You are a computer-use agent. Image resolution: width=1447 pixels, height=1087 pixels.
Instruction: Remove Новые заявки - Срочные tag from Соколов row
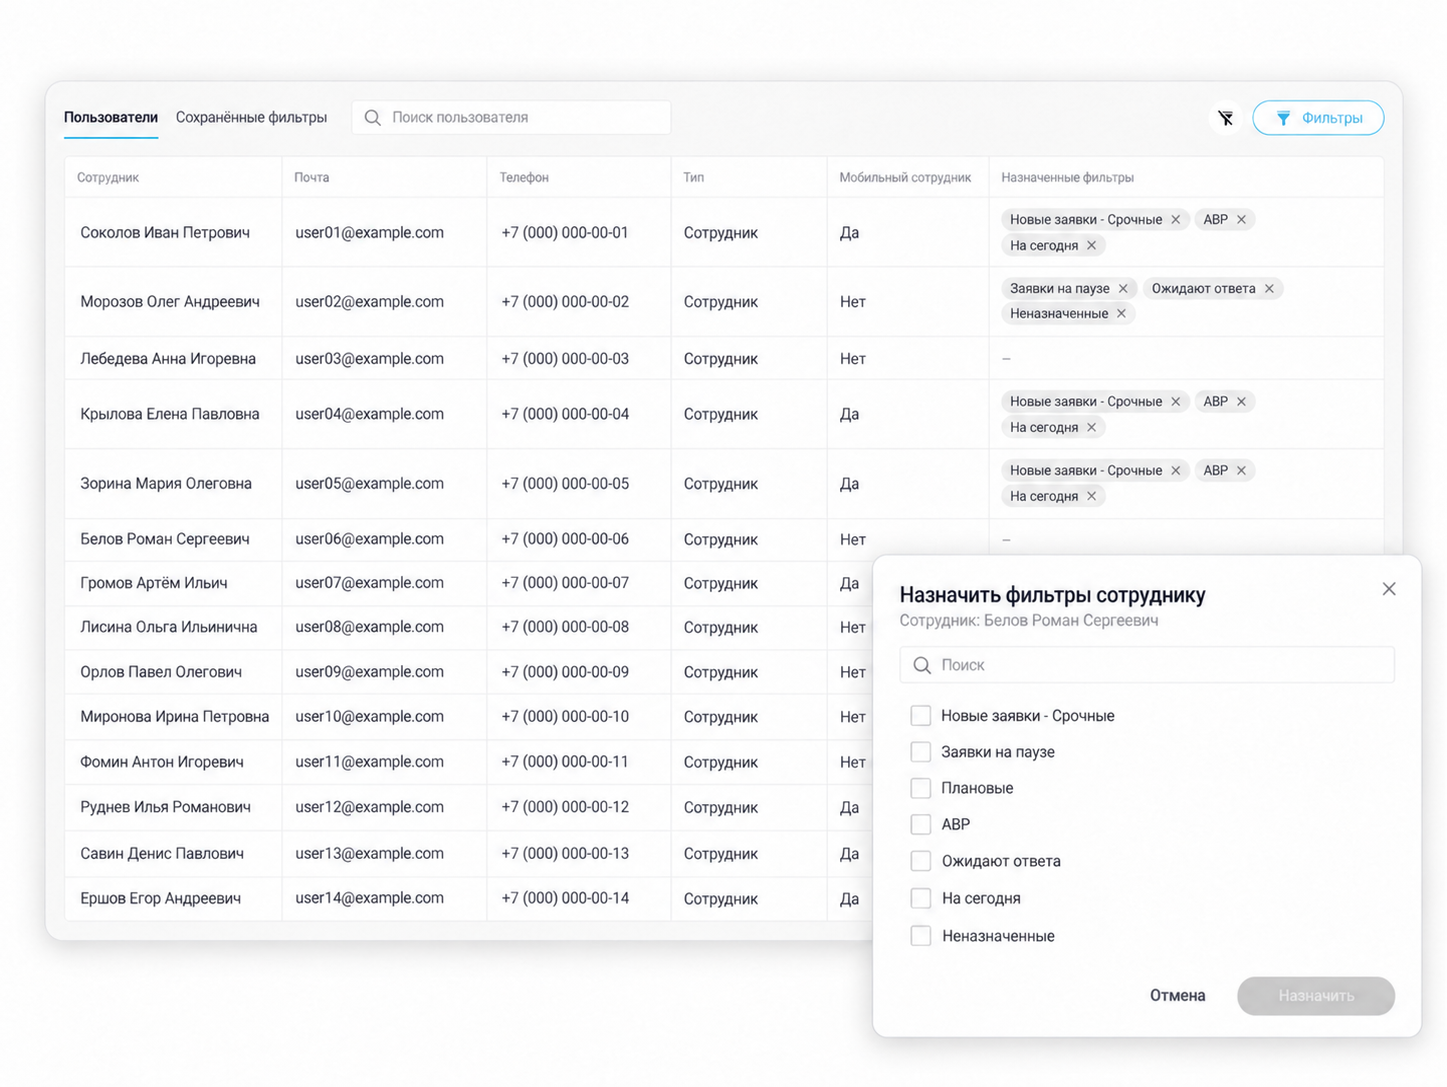tap(1176, 220)
